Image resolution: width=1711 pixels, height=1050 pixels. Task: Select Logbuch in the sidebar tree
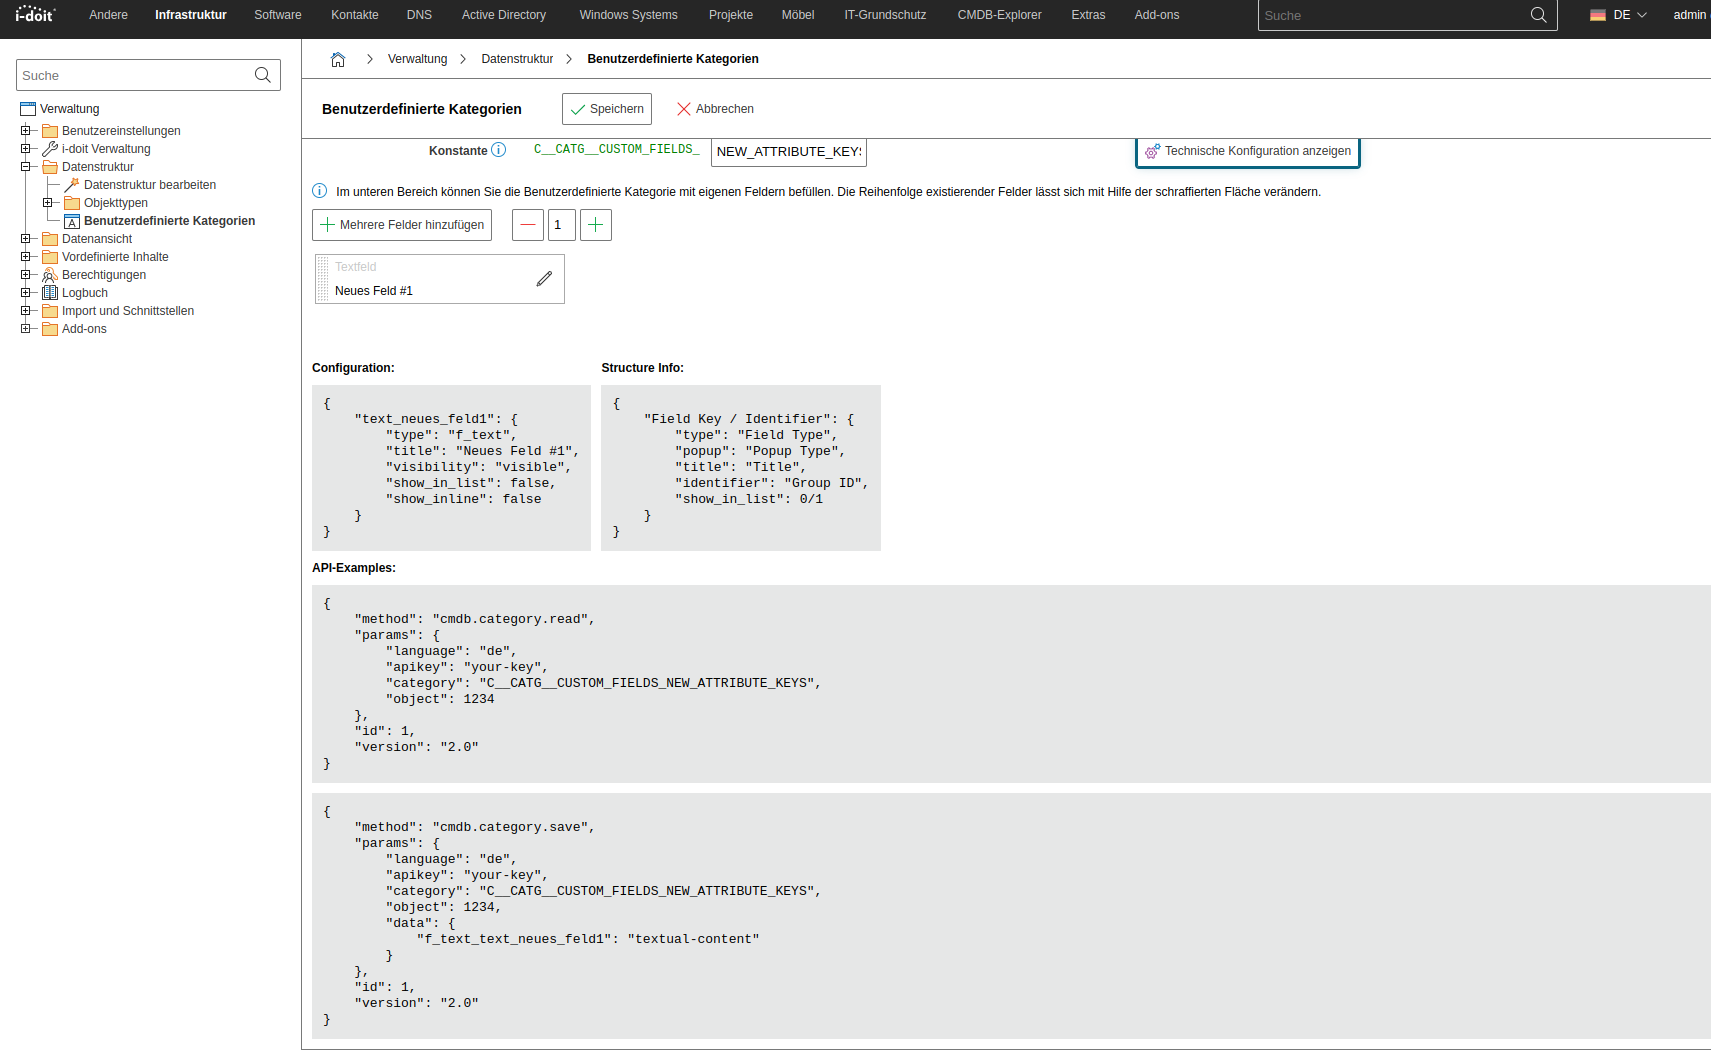click(85, 293)
